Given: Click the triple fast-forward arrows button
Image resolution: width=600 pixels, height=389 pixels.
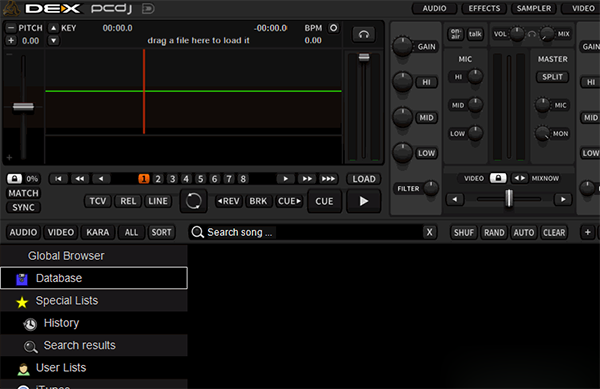Looking at the screenshot, I should tap(328, 179).
